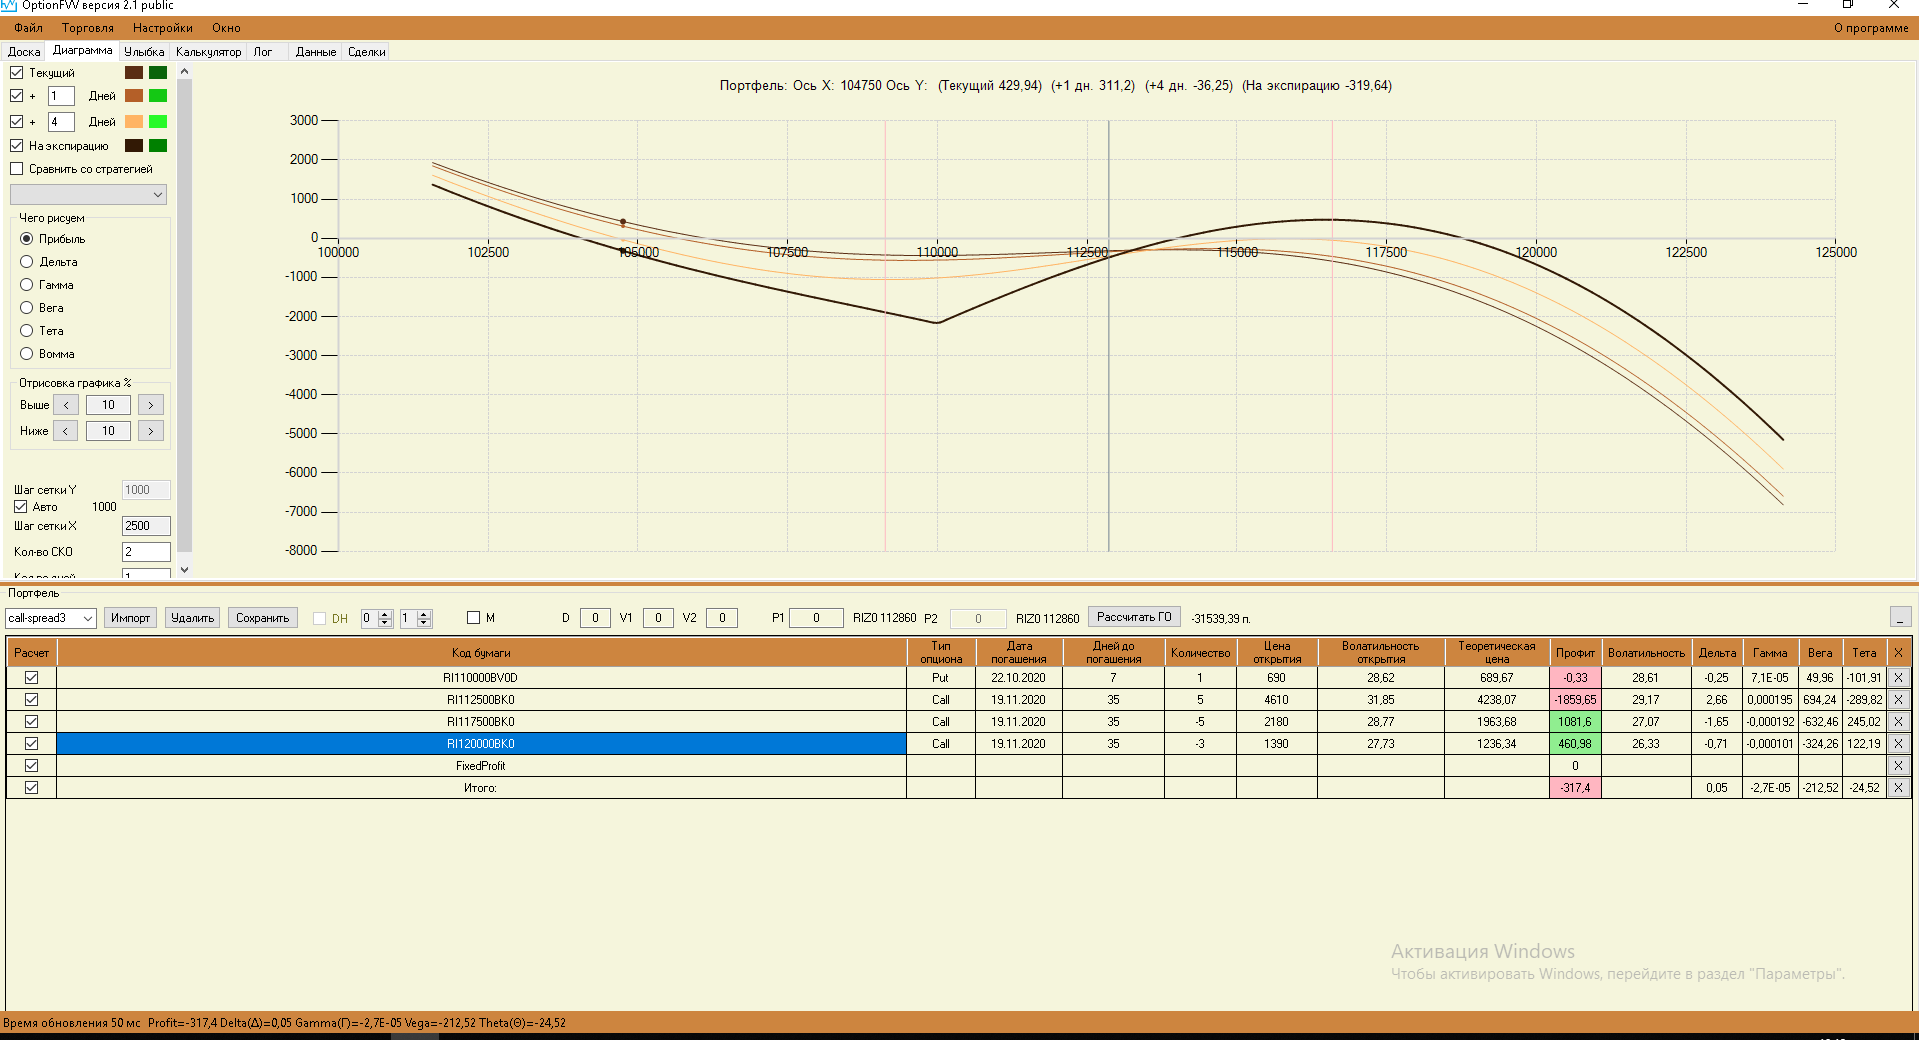This screenshot has height=1040, width=1919.
Task: Open the Торговля menu
Action: click(88, 28)
